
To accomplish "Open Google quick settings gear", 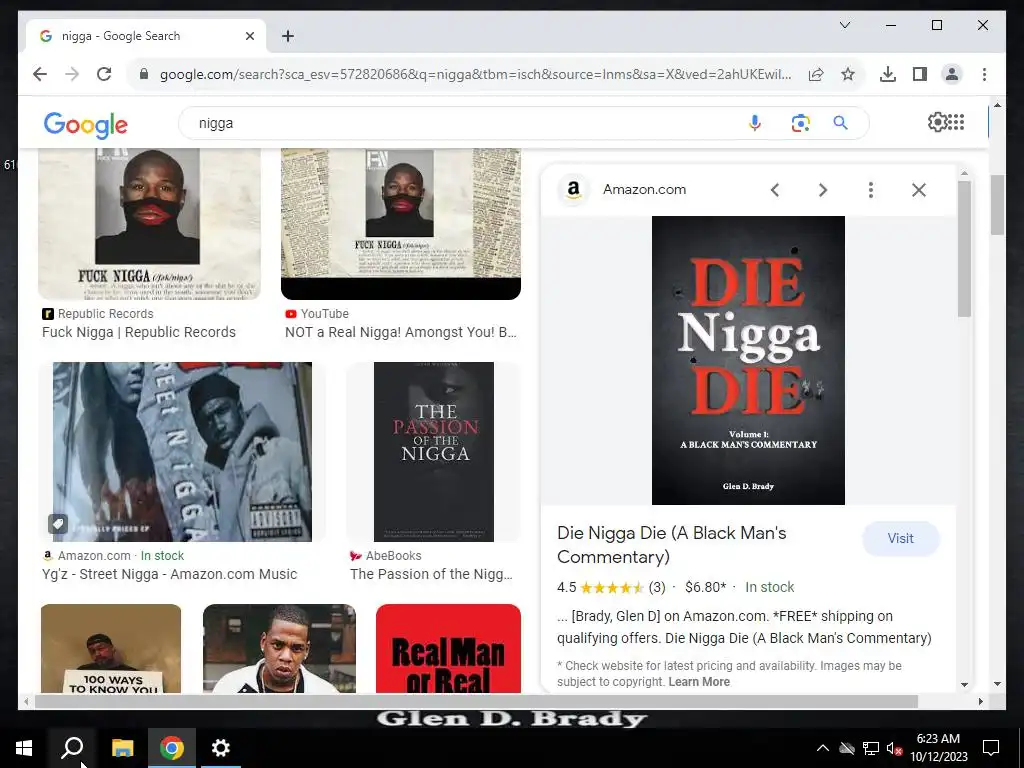I will [x=936, y=122].
